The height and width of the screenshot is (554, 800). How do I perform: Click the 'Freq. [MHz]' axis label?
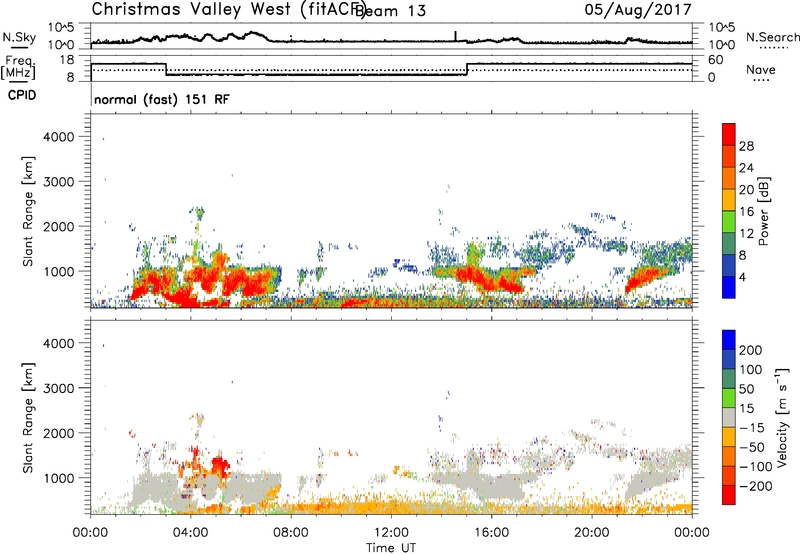(x=19, y=67)
